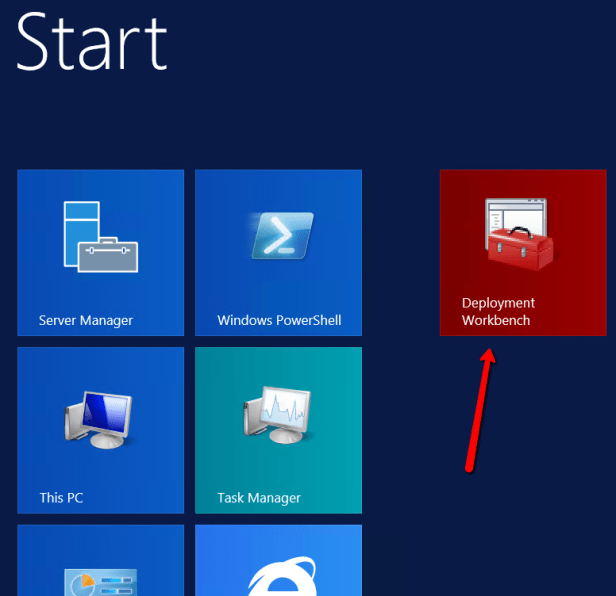Open This PC computer icon
The image size is (616, 596).
[100, 414]
